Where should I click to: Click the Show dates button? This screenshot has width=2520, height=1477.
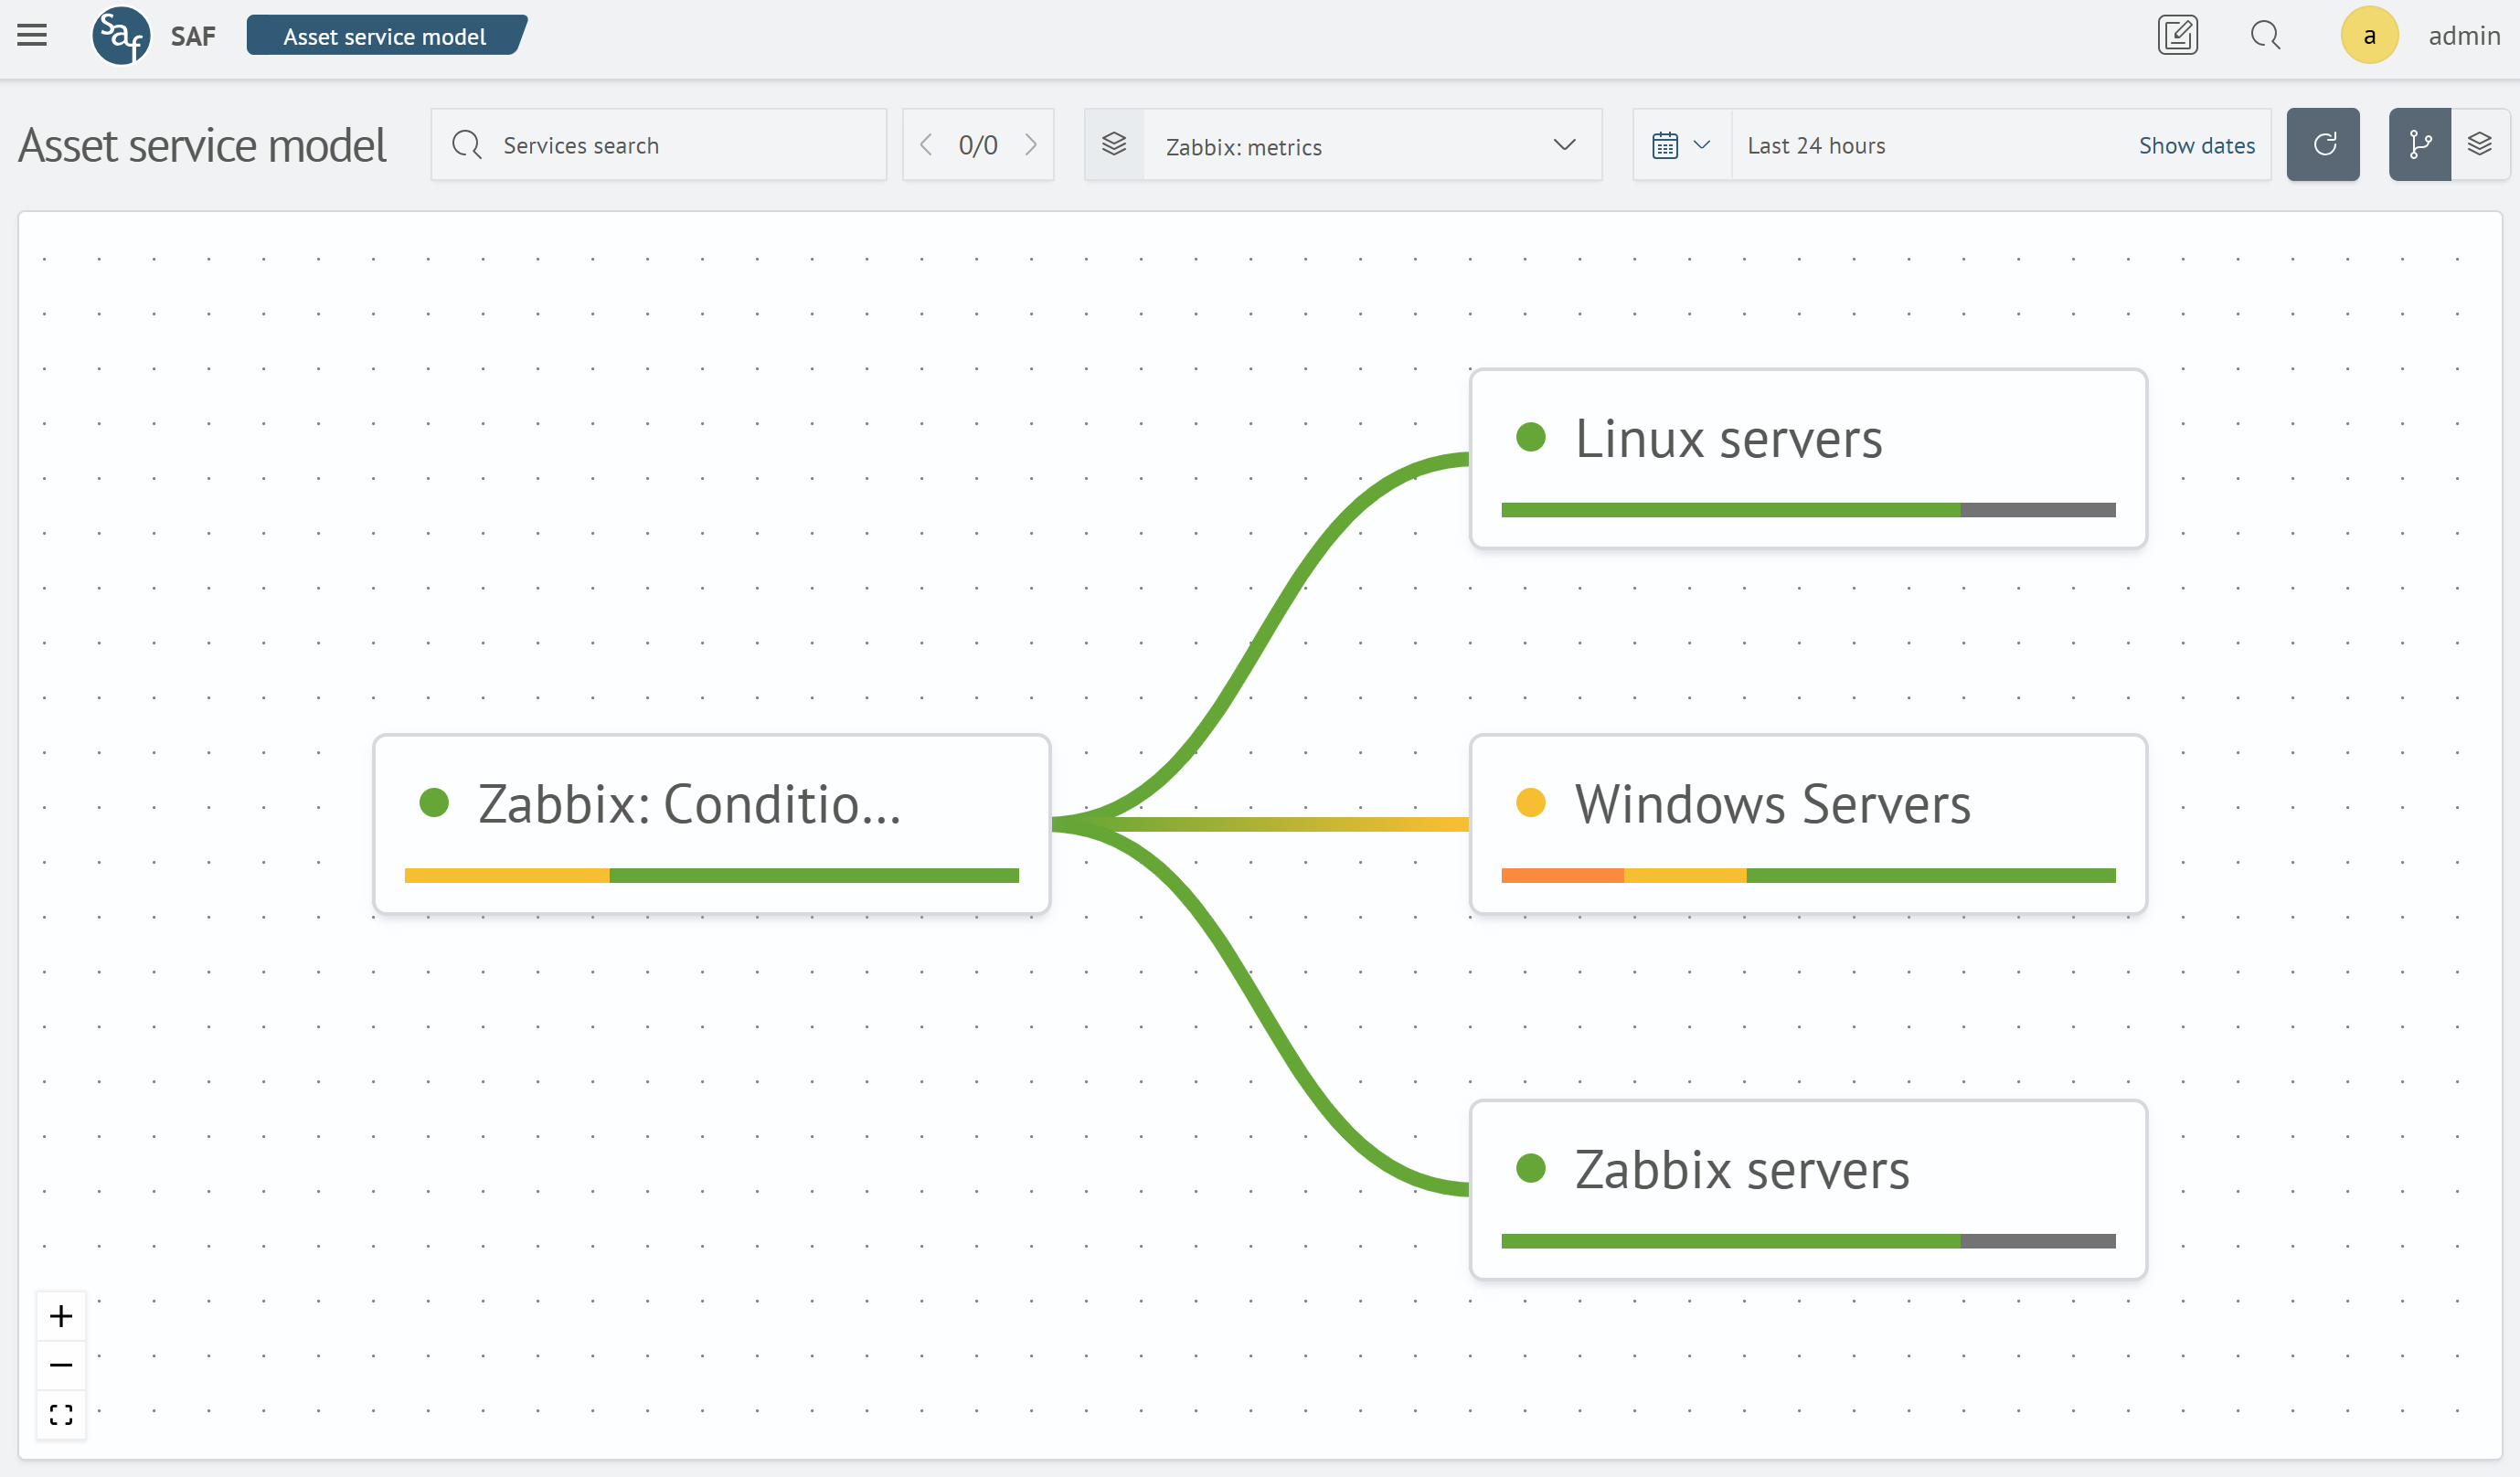point(2197,144)
